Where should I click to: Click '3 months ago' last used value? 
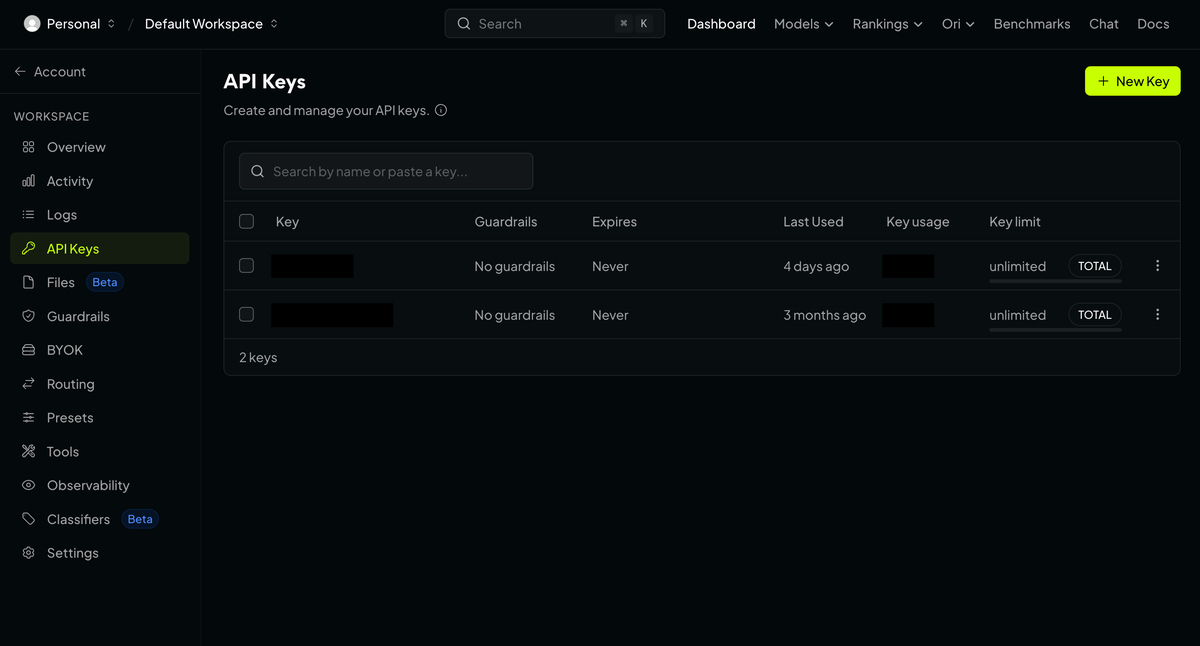pos(825,315)
